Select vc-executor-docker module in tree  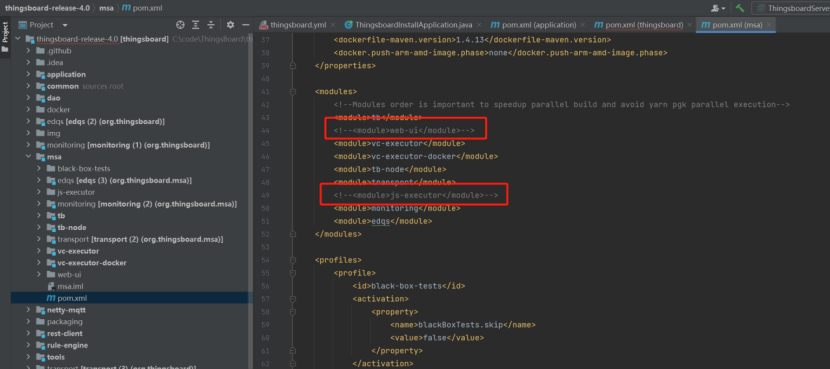(x=92, y=263)
